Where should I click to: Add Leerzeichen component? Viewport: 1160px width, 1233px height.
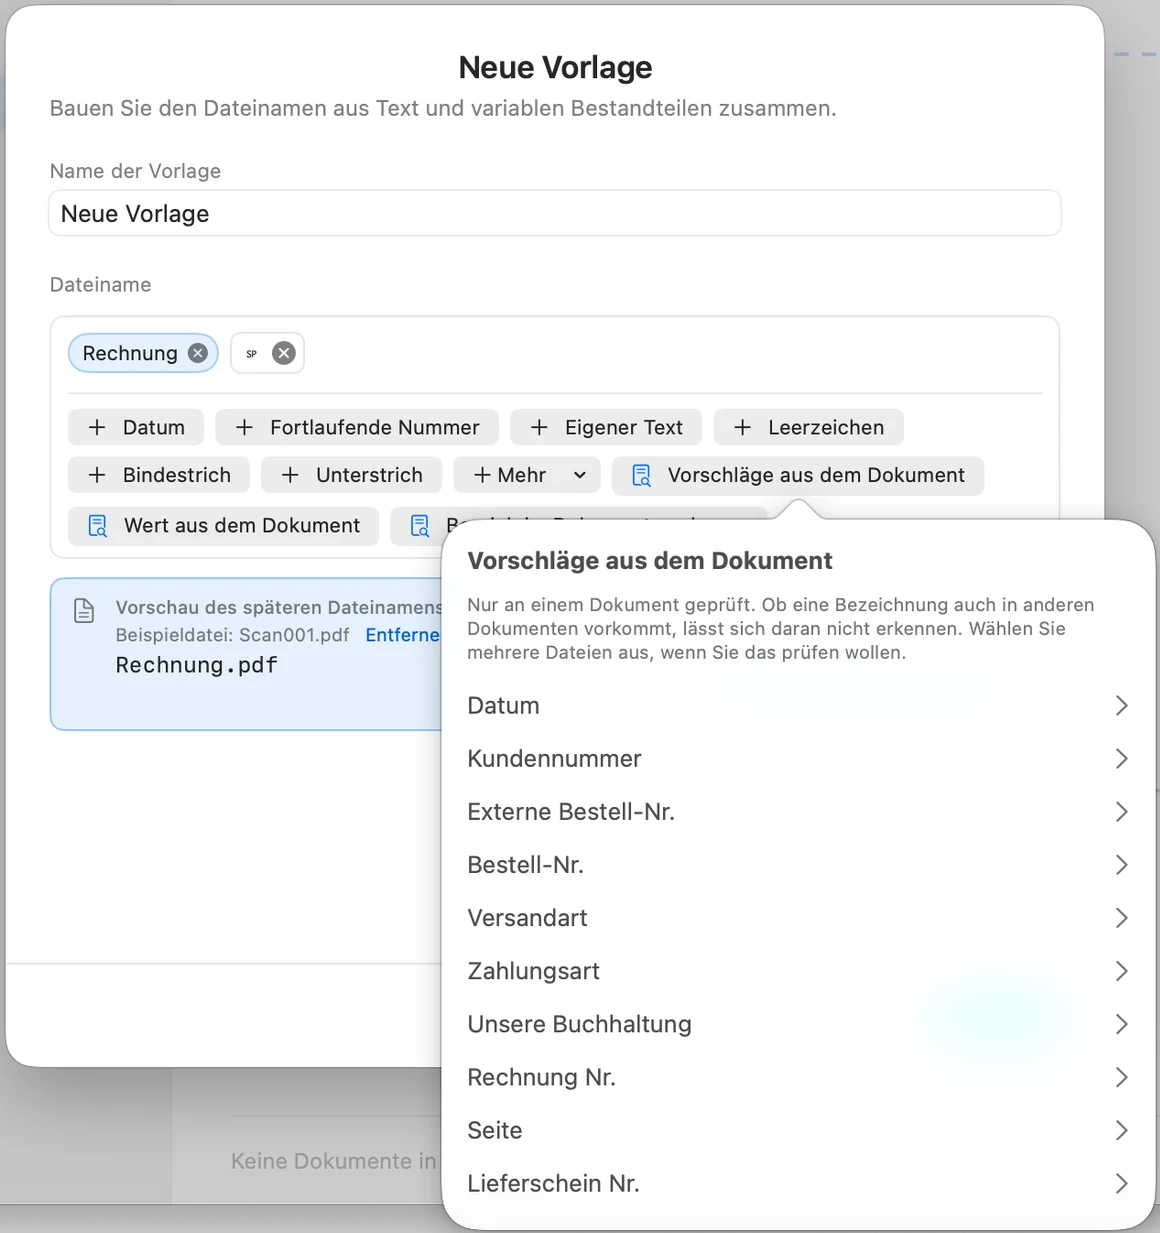coord(808,427)
